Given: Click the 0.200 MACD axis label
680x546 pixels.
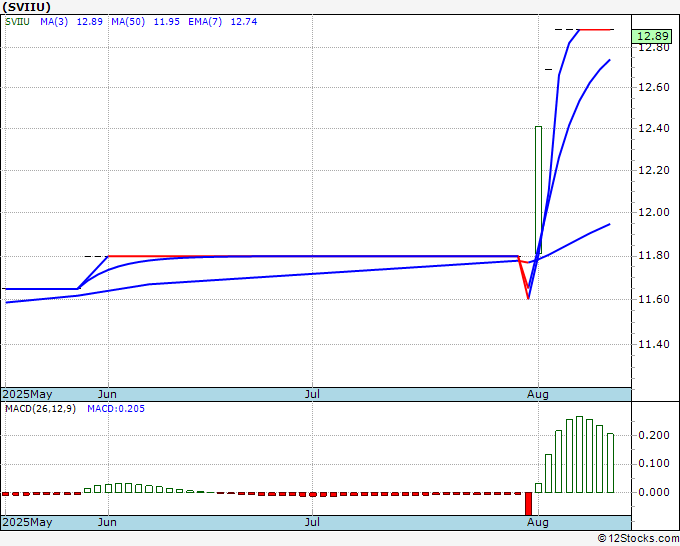Looking at the screenshot, I should [654, 435].
